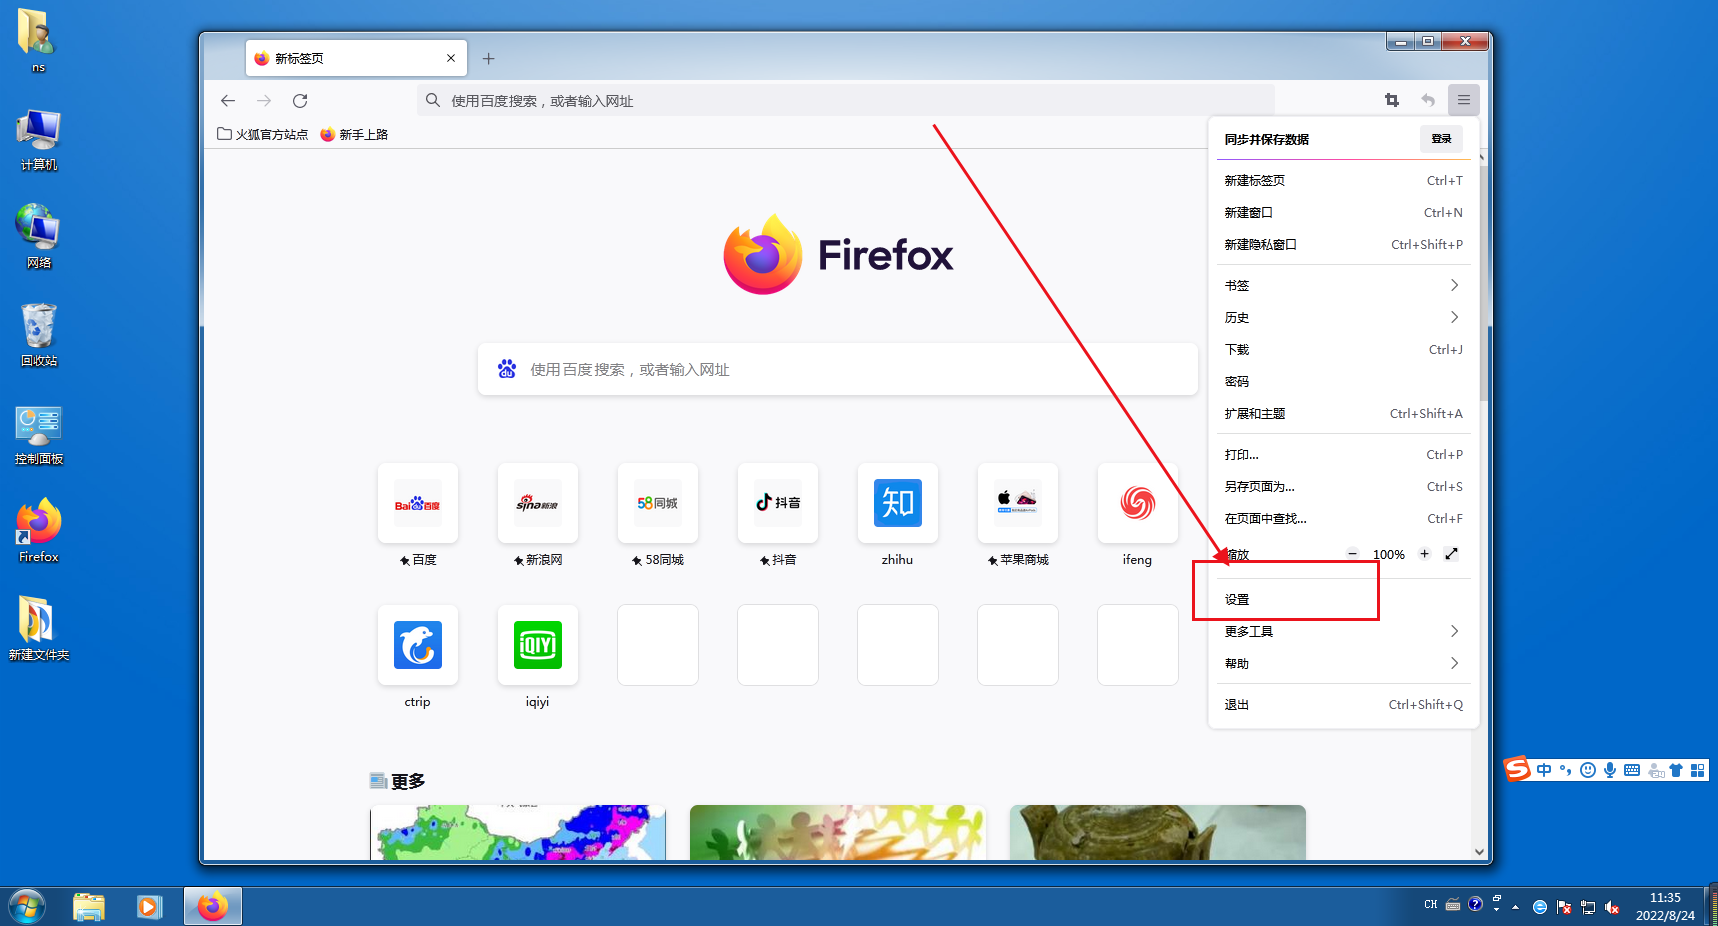Go back with the back arrow
Image resolution: width=1718 pixels, height=926 pixels.
pyautogui.click(x=228, y=101)
